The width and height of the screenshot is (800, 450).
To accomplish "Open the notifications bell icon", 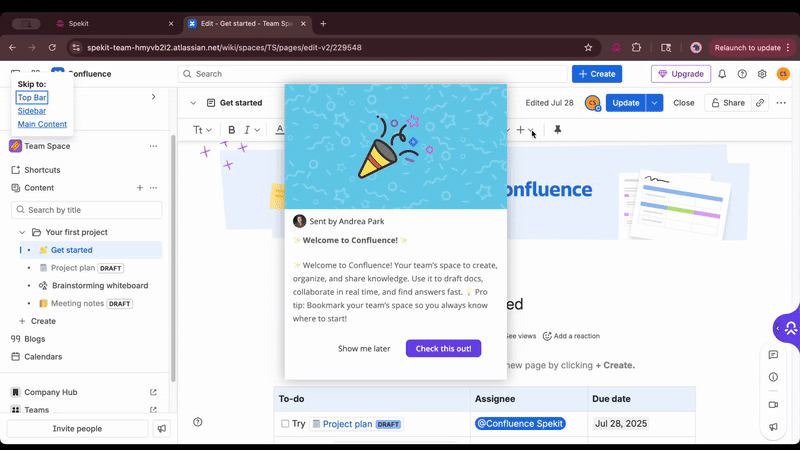I will pyautogui.click(x=722, y=74).
